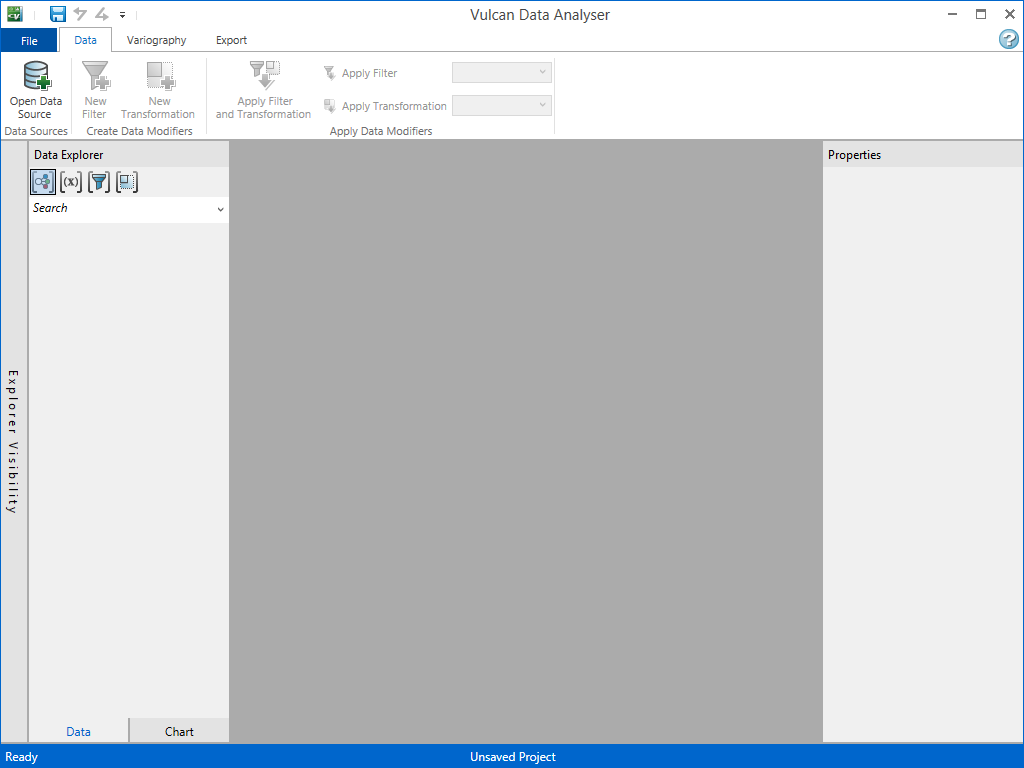This screenshot has width=1024, height=768.
Task: Click the Apply Transformation ribbon item
Action: (x=385, y=106)
